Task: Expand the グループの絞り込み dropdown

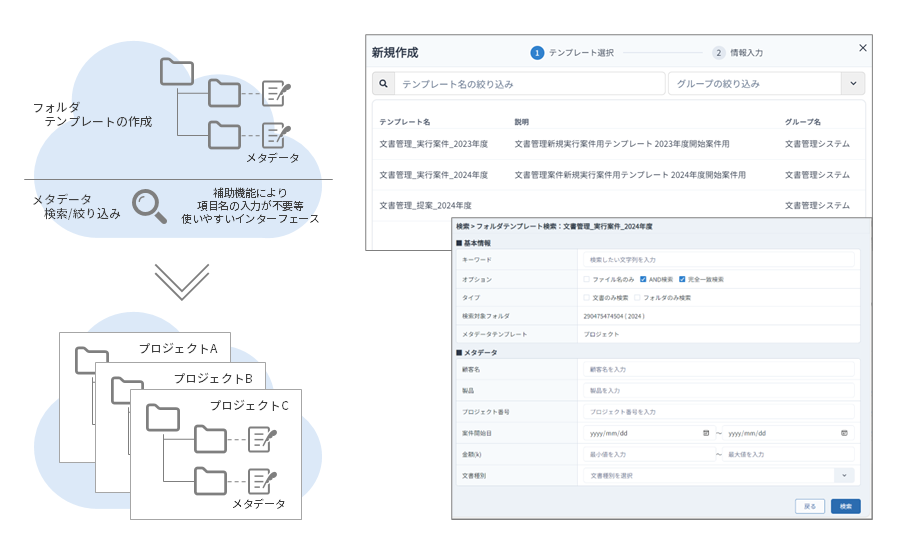Action: click(852, 84)
